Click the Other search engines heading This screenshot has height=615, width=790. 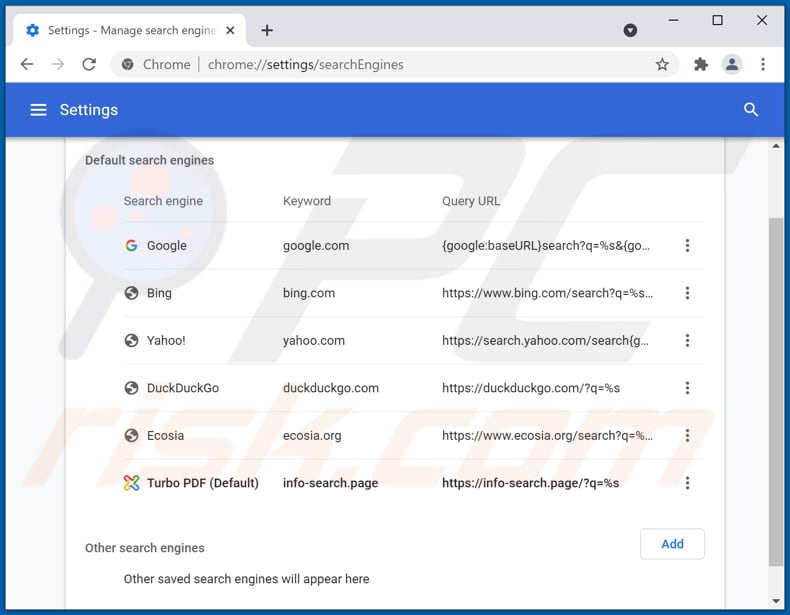click(x=145, y=548)
